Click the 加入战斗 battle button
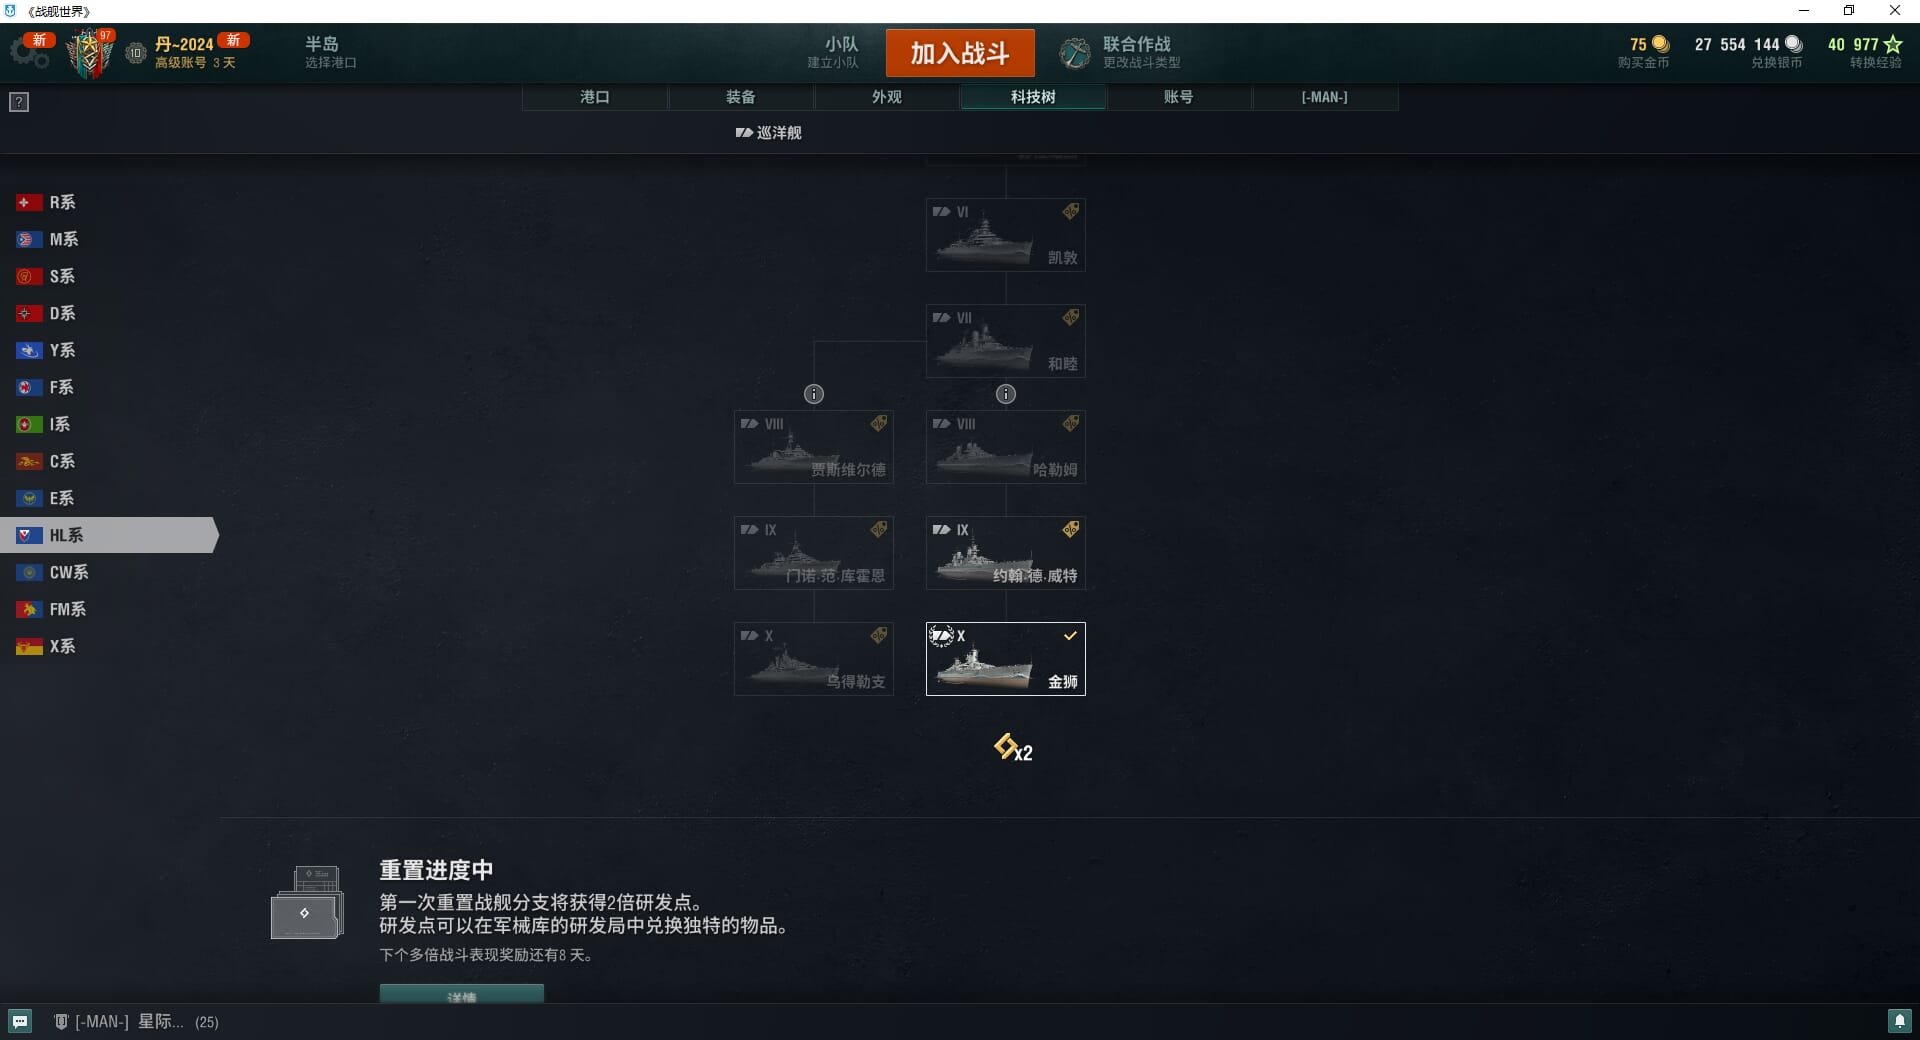The height and width of the screenshot is (1040, 1920). pos(960,53)
